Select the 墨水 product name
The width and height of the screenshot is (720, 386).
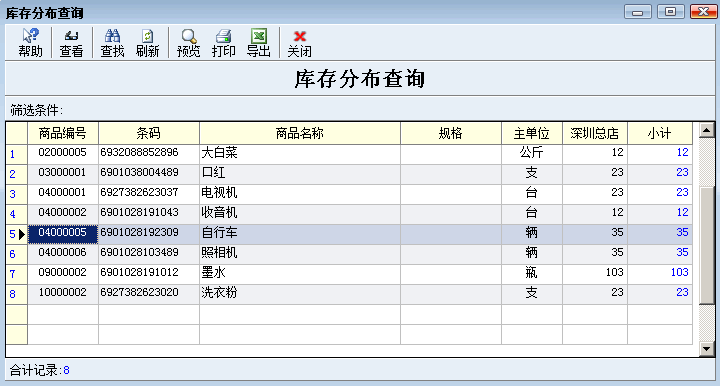point(214,273)
